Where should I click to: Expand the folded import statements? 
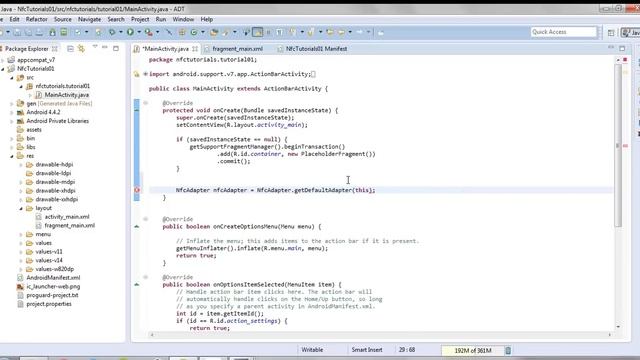pos(146,74)
